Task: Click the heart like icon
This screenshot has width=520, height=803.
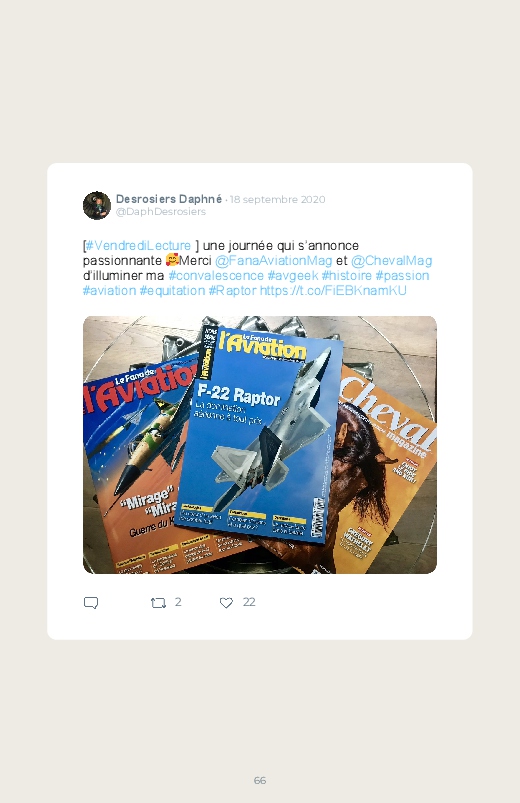Action: pyautogui.click(x=226, y=603)
